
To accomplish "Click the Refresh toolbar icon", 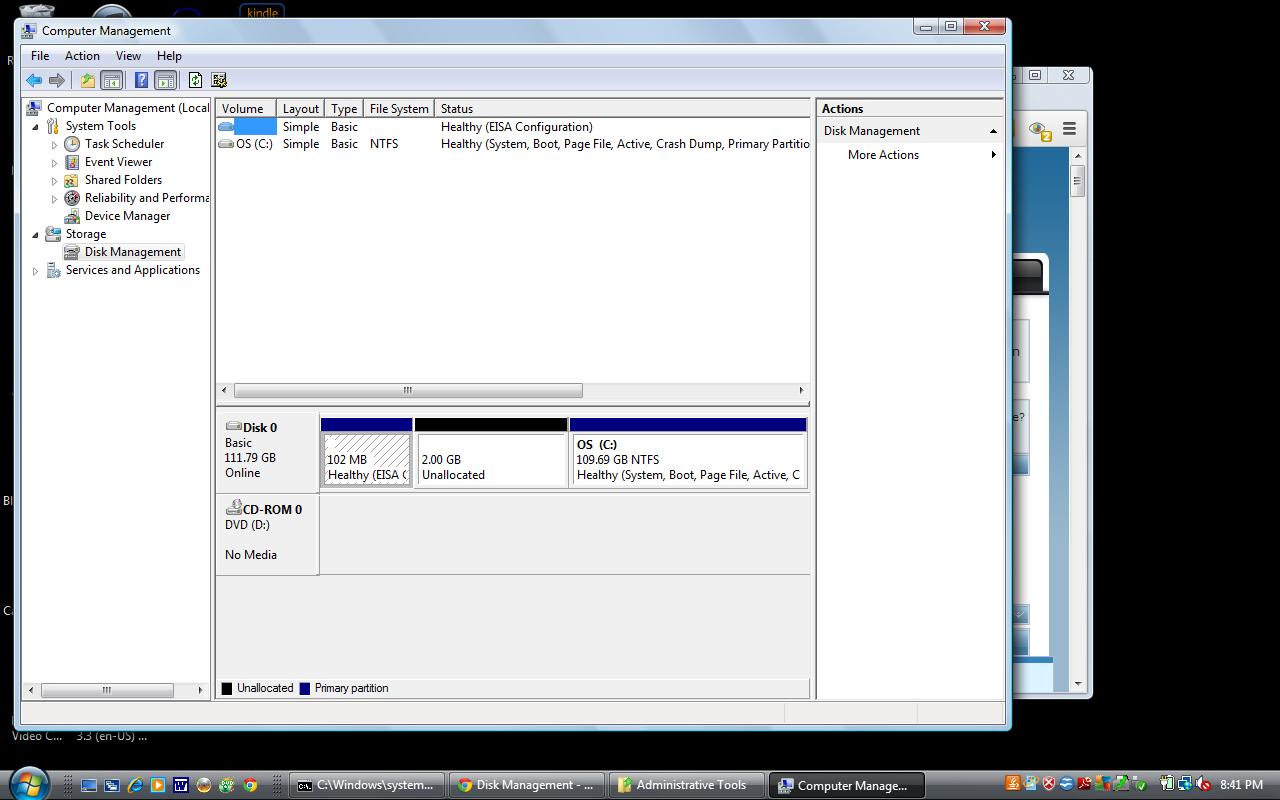I will (195, 81).
